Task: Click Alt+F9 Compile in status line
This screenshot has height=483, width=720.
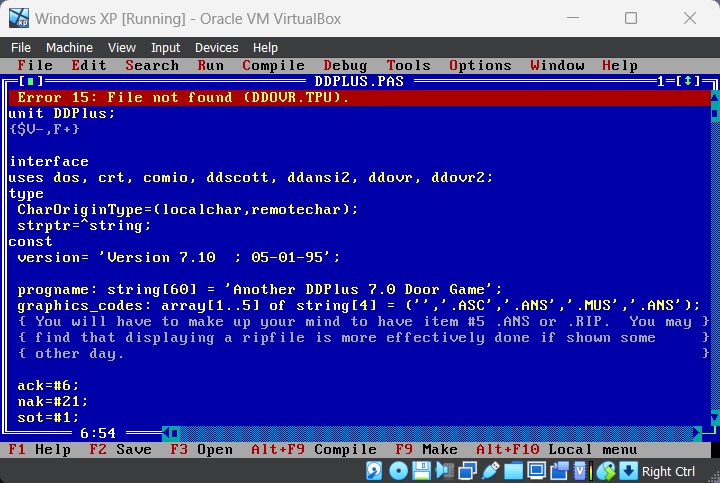Action: click(314, 449)
